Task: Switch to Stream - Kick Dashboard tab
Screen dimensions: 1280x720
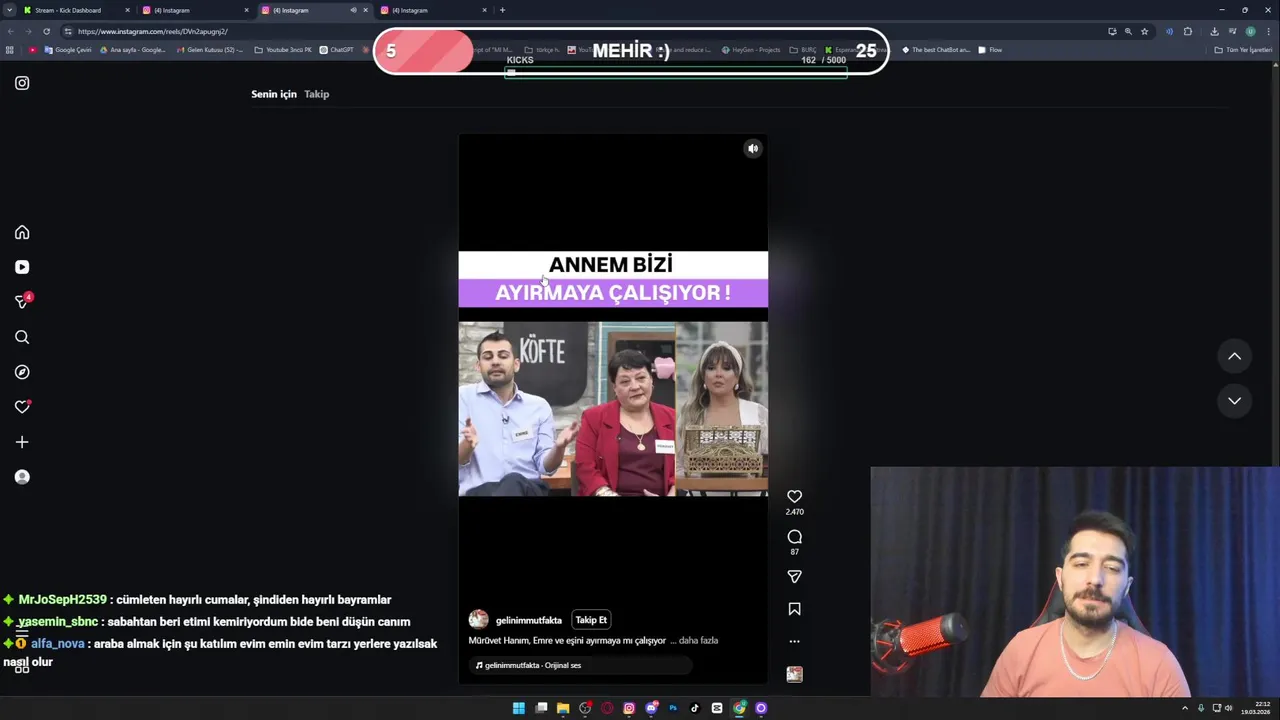Action: coord(76,10)
